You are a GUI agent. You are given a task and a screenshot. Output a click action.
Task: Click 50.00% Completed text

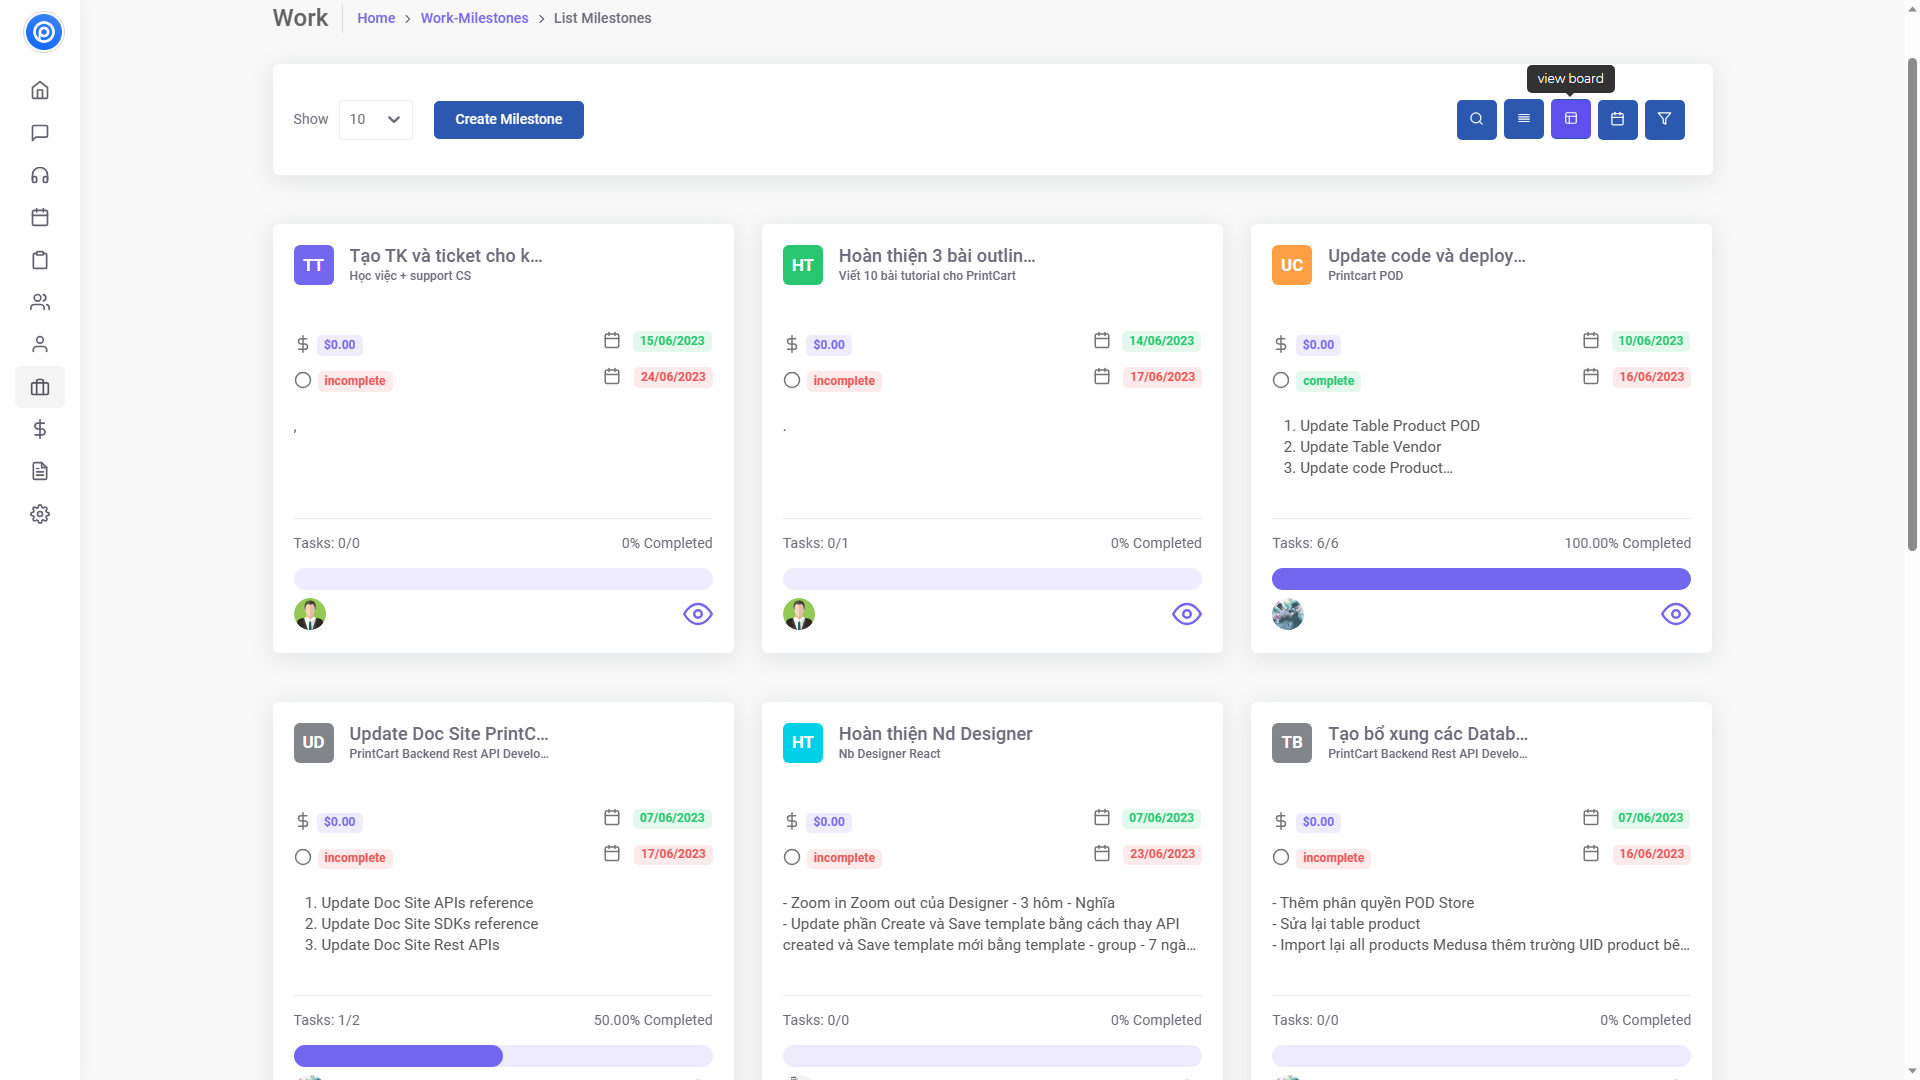pyautogui.click(x=653, y=1020)
